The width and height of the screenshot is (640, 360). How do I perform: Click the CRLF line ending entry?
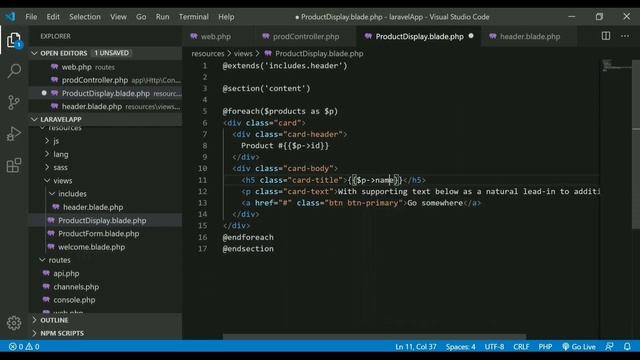[521, 347]
